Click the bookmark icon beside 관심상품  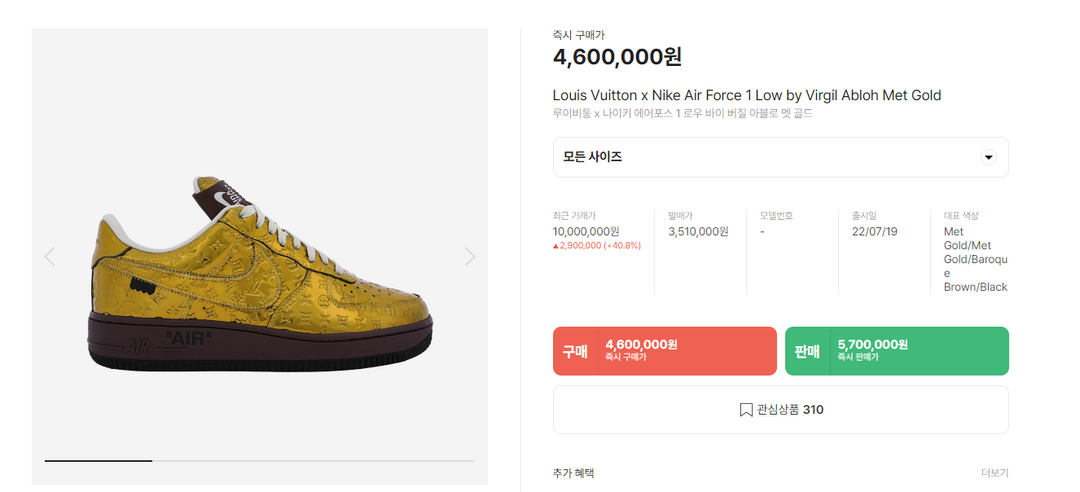745,410
